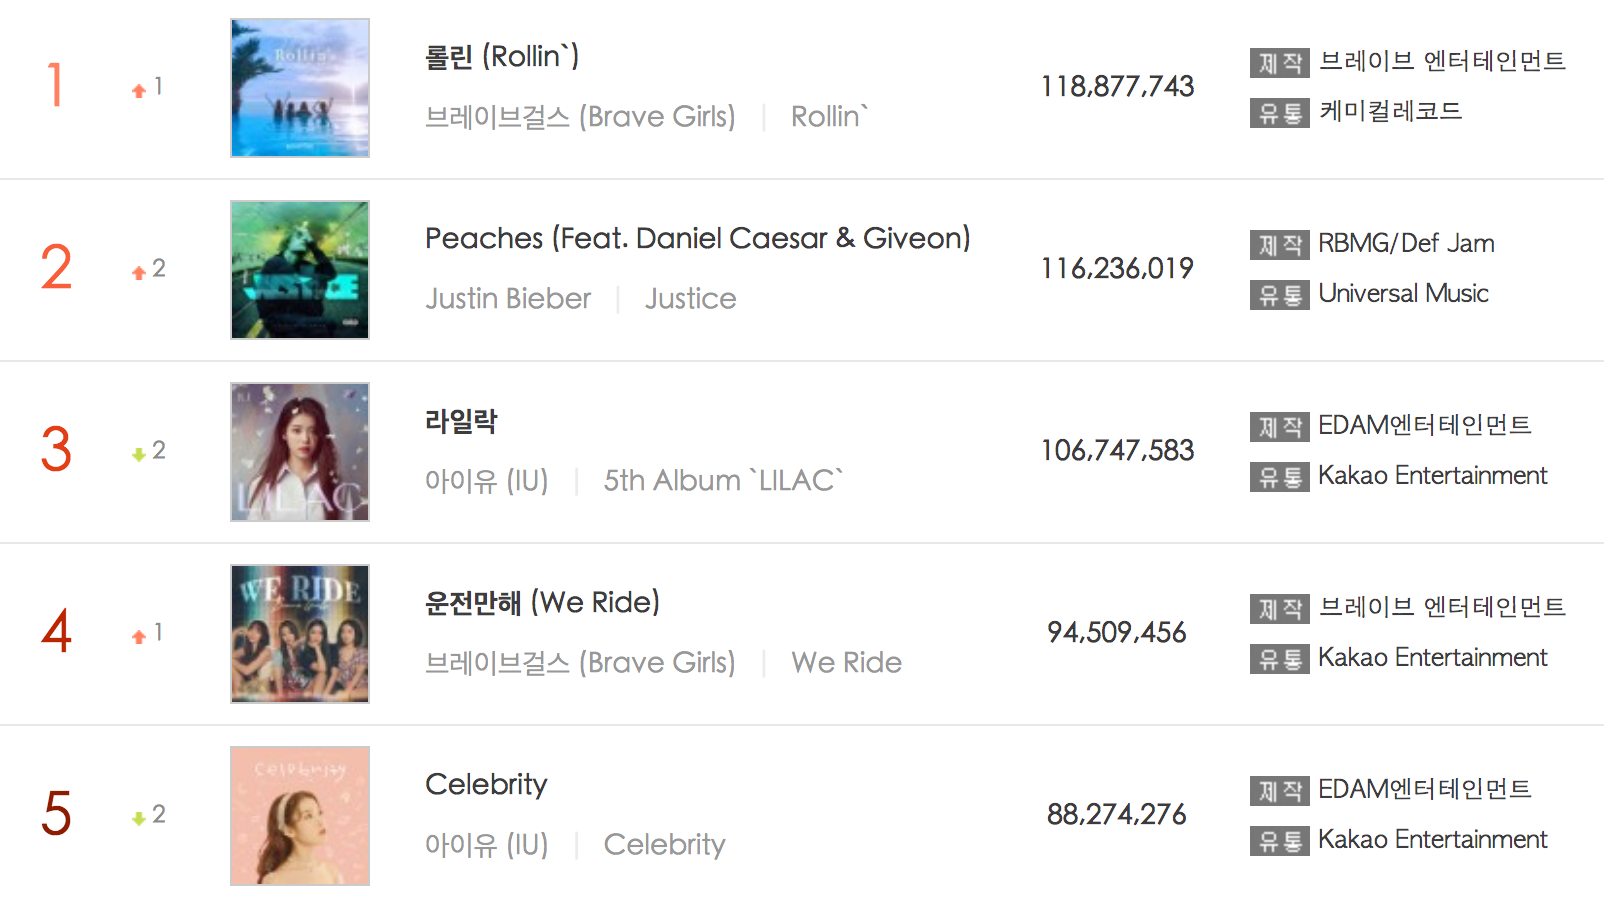The width and height of the screenshot is (1604, 904).
Task: Click the rank-down arrow for Celebrity
Action: coord(139,818)
